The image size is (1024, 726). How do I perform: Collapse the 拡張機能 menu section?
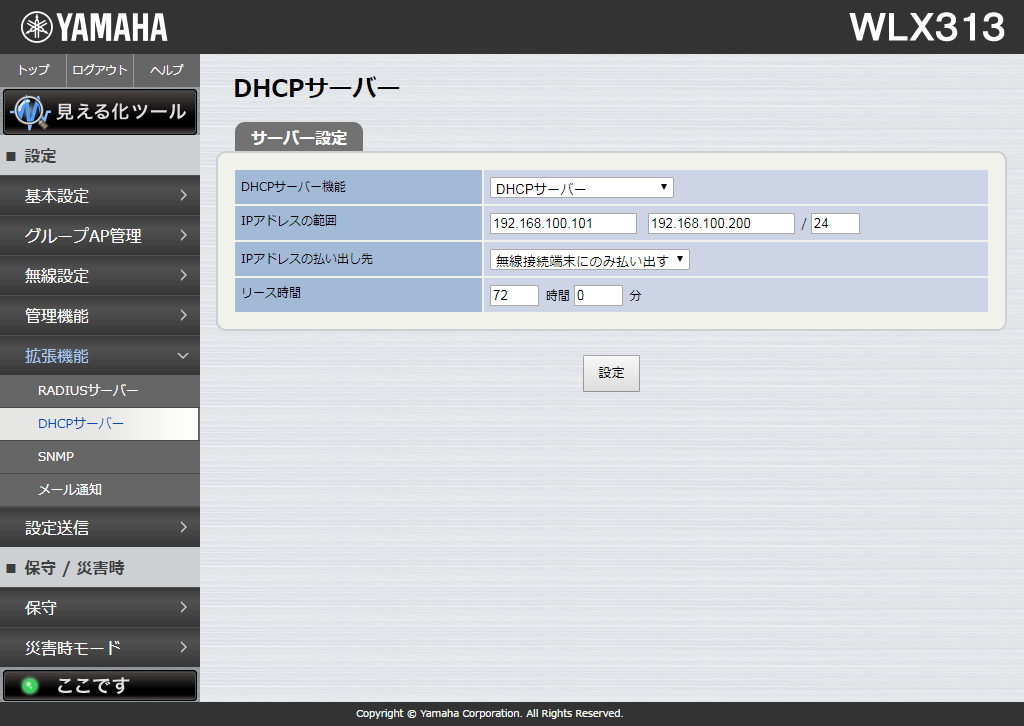coord(183,355)
